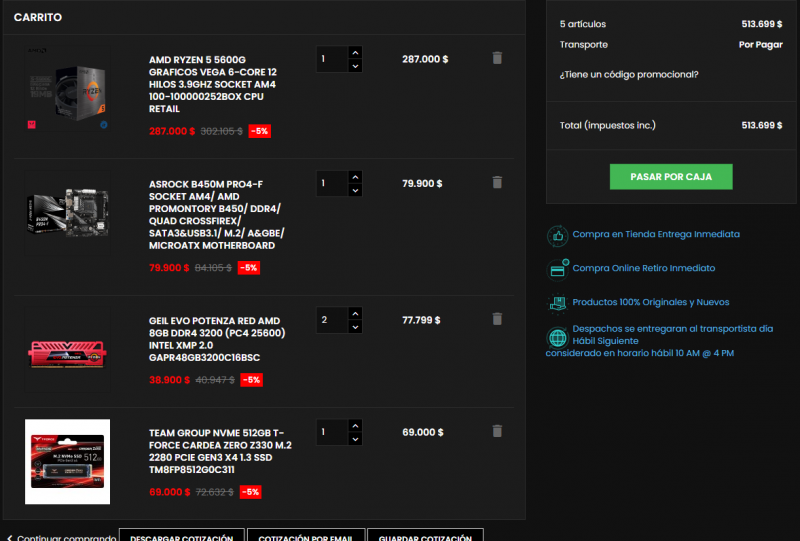The height and width of the screenshot is (541, 800).
Task: Click red 38.900 $ unit price
Action: pyautogui.click(x=169, y=380)
